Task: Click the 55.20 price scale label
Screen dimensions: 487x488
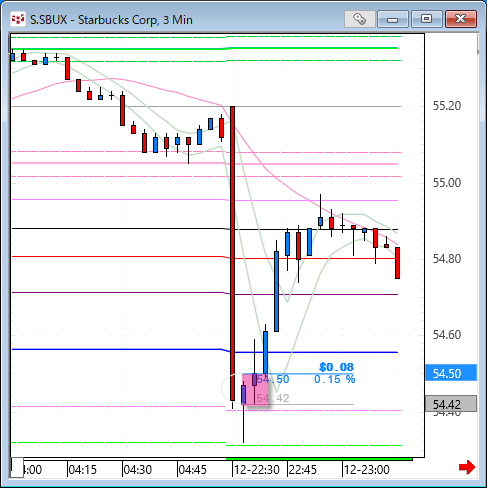Action: 447,106
